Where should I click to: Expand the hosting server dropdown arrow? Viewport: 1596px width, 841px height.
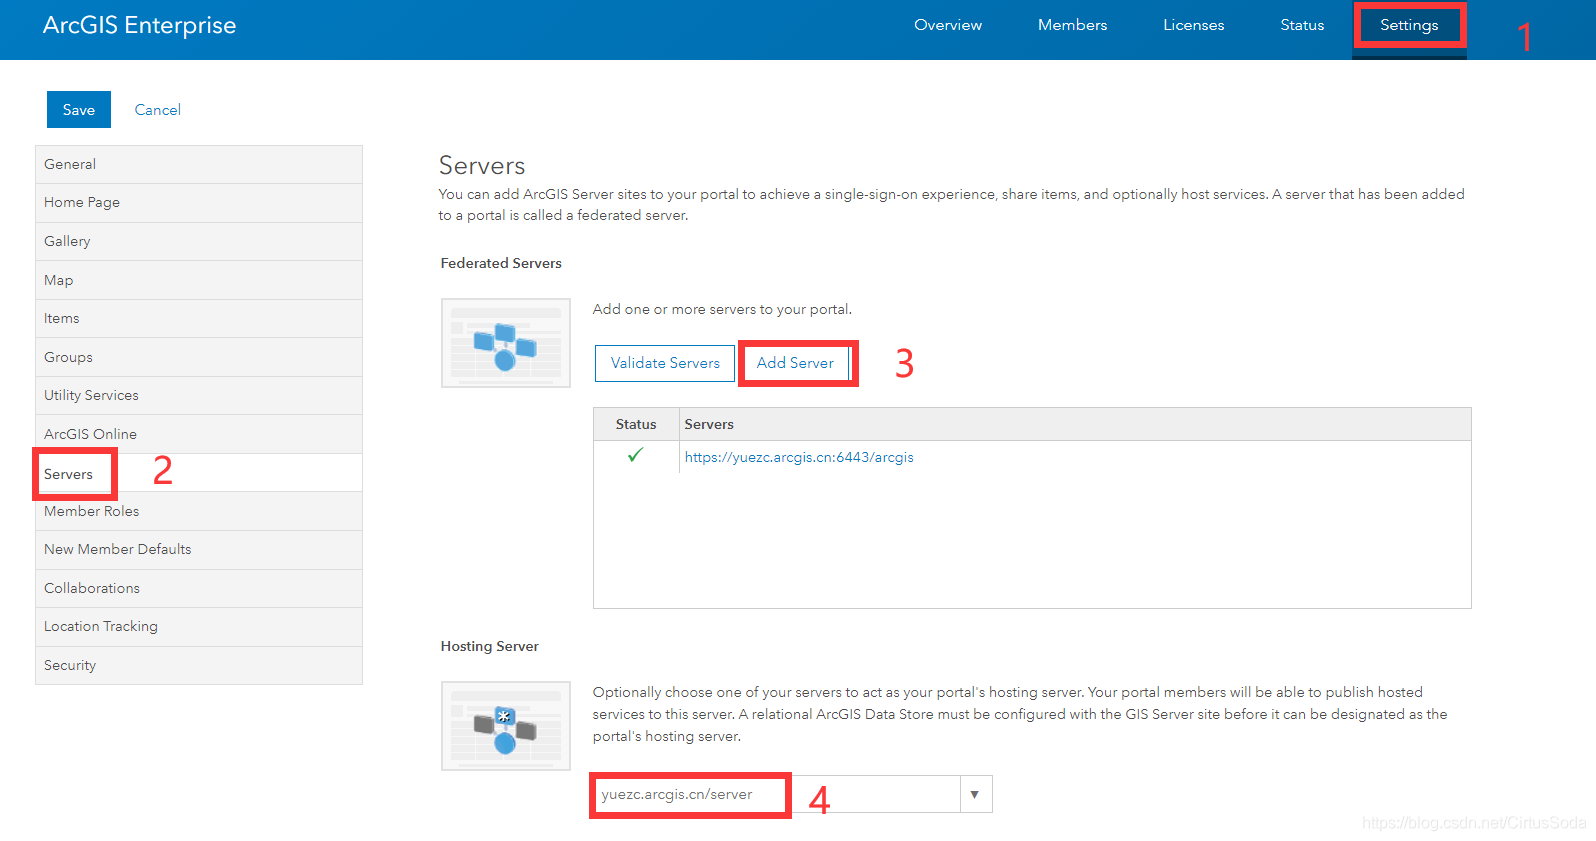coord(975,794)
